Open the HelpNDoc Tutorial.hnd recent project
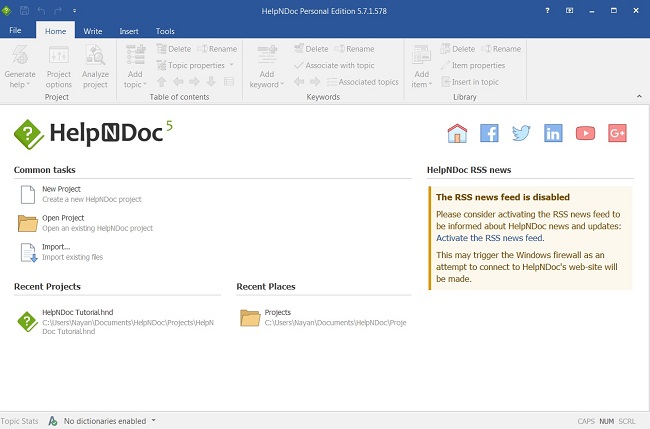Screen dimensions: 650x429 [116, 322]
